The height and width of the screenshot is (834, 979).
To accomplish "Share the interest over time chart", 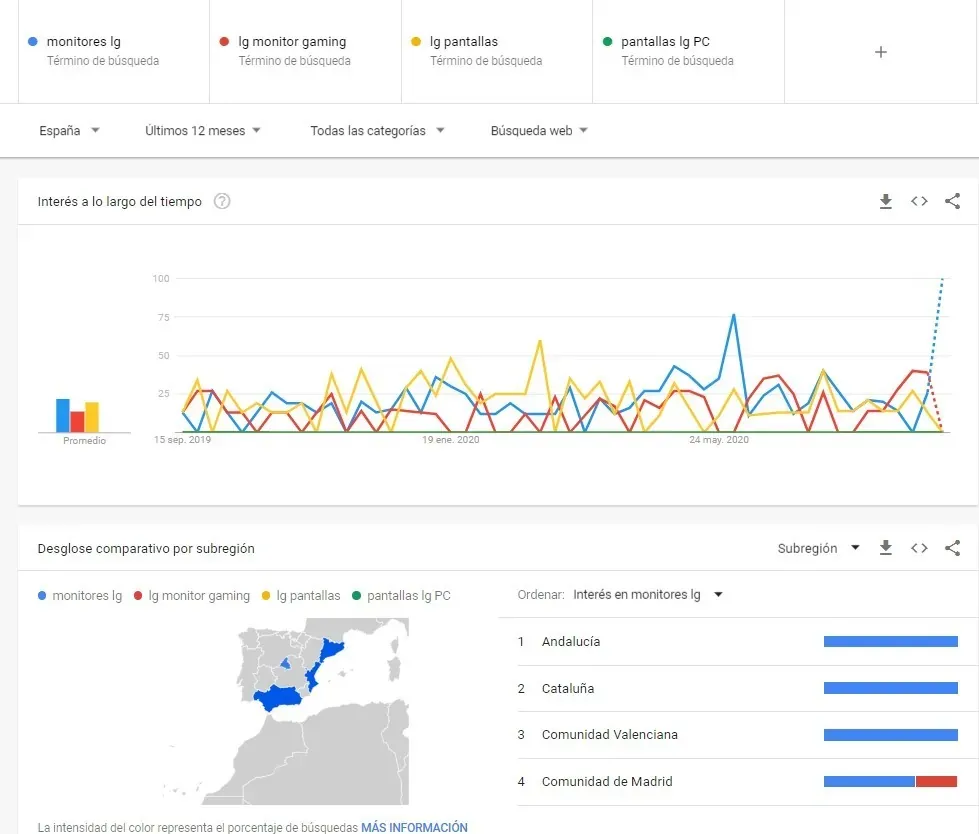I will click(952, 201).
